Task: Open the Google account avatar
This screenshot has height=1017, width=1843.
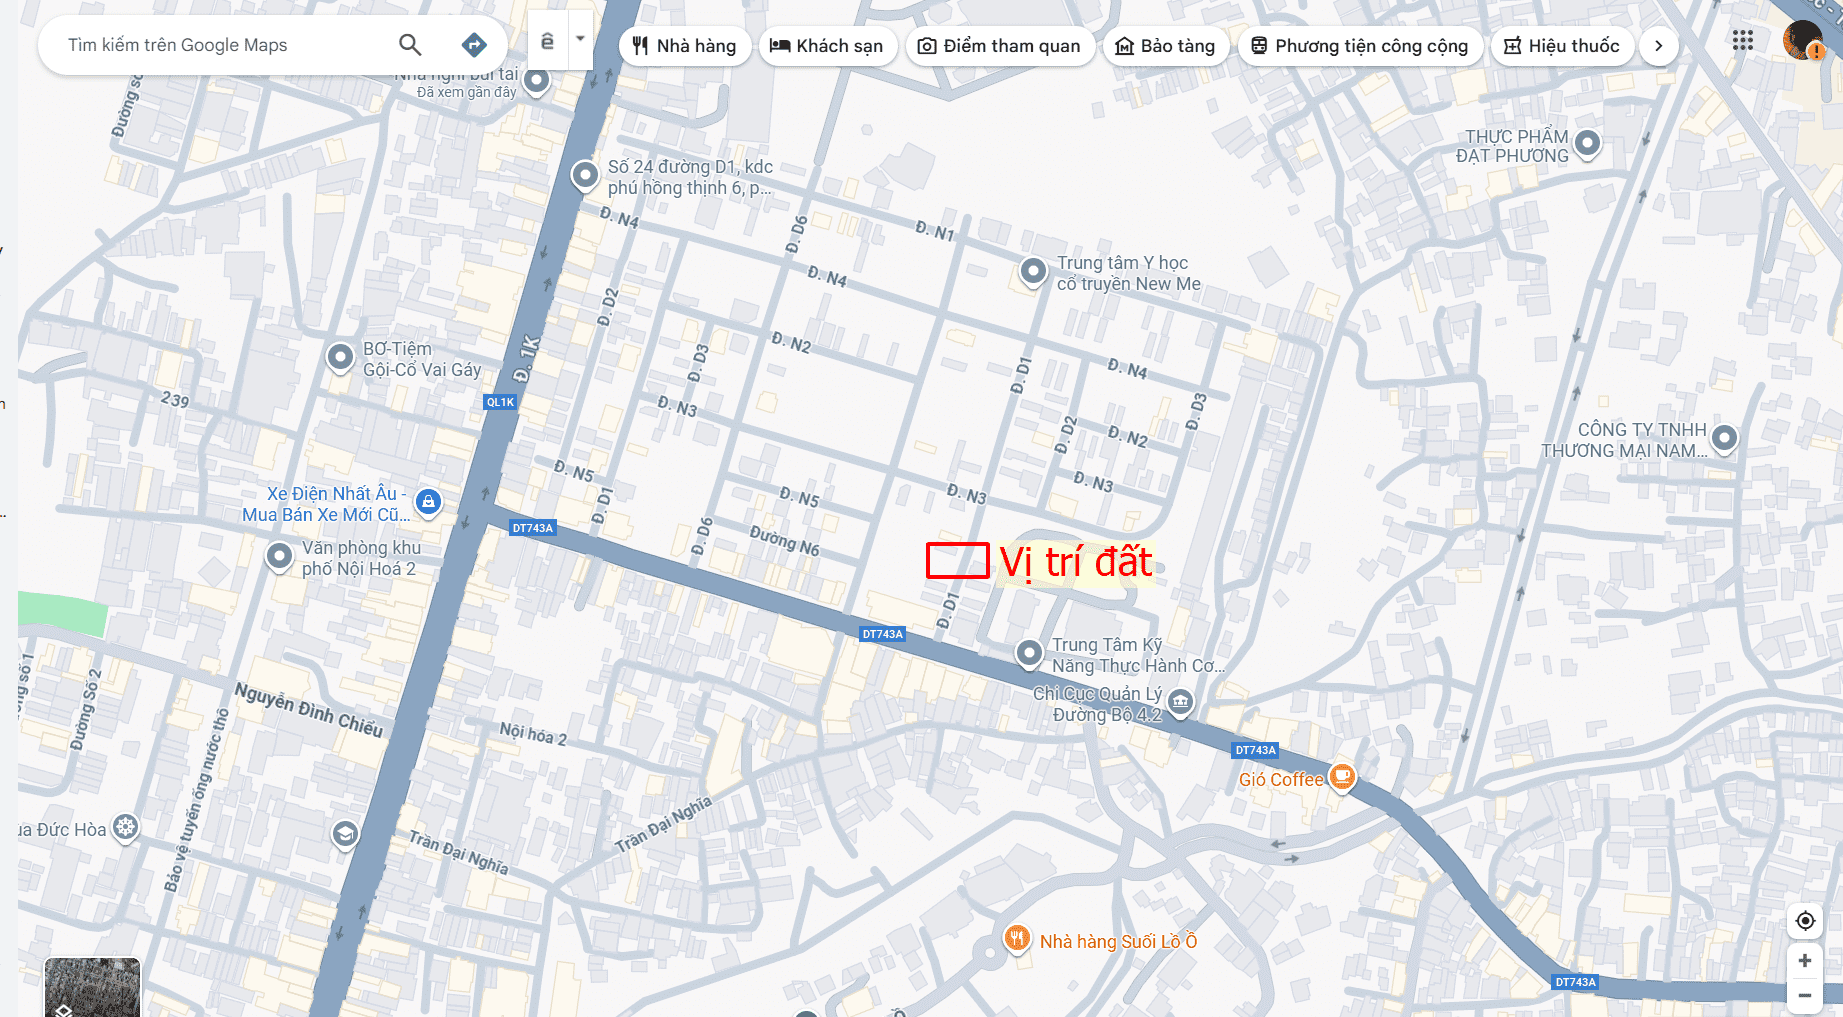Action: click(x=1803, y=41)
